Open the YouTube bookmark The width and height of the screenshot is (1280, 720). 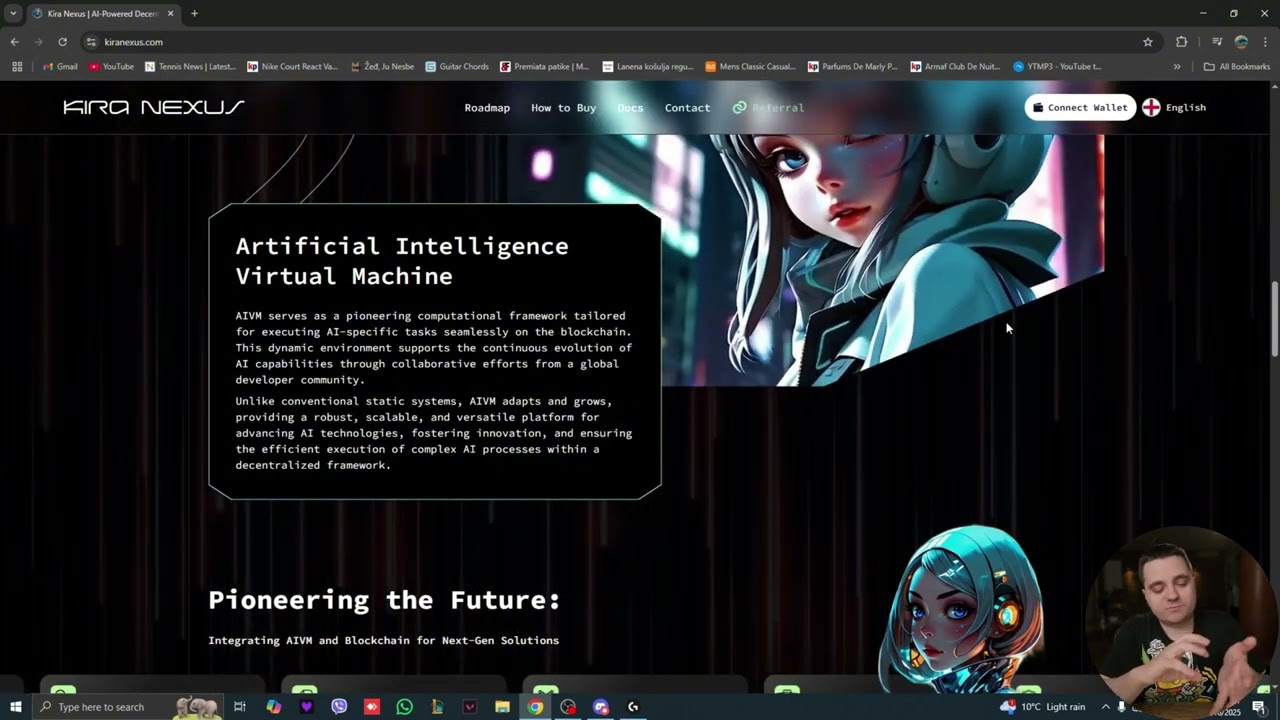111,66
